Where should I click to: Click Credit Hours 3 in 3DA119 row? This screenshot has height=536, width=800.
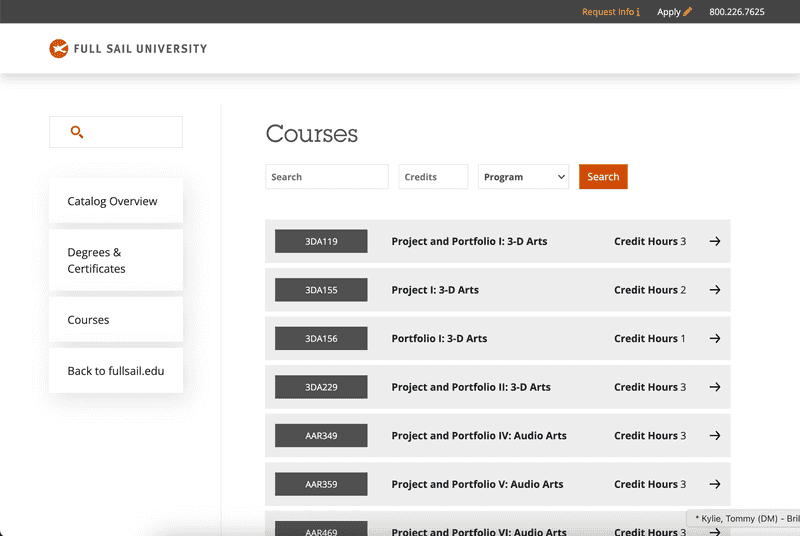click(x=650, y=241)
